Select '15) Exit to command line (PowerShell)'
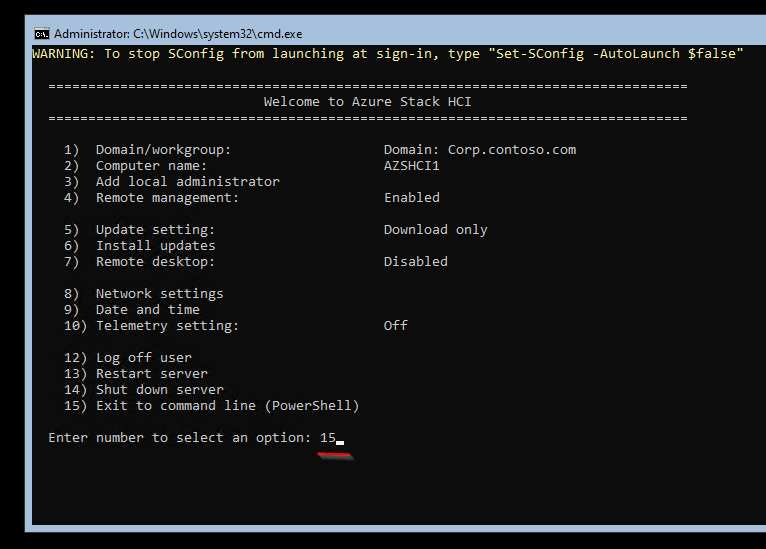766x549 pixels. coord(211,406)
